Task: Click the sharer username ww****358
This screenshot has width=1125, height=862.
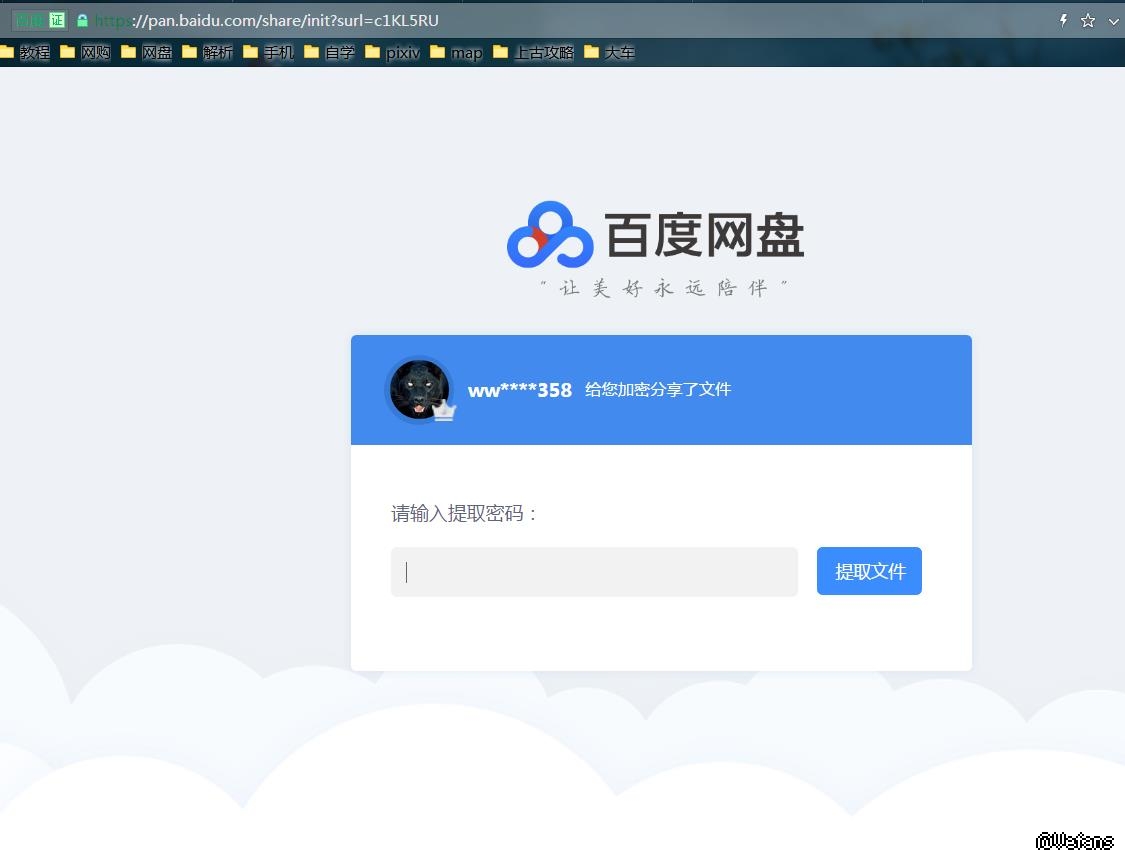Action: click(519, 390)
